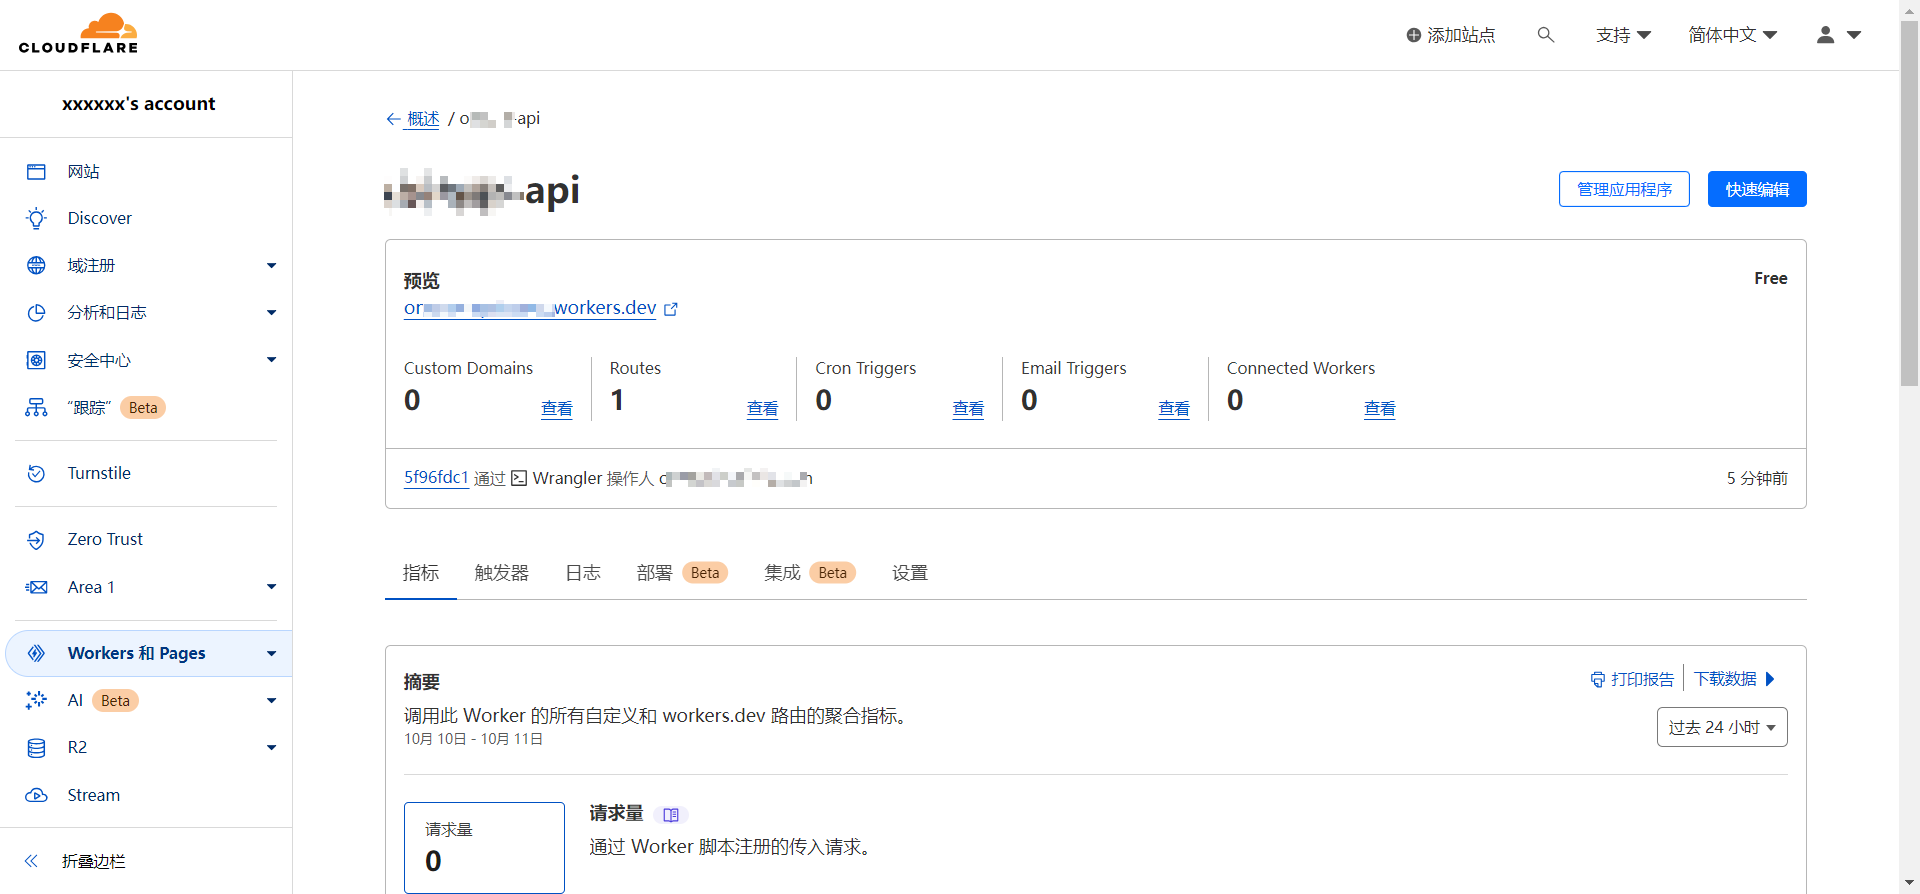Click the Wrangler terminal icon

[519, 478]
